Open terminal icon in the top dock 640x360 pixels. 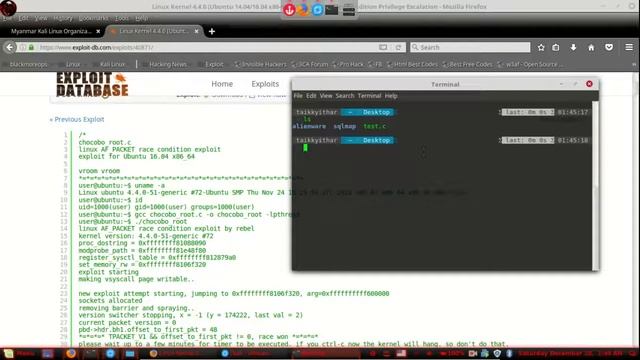tap(332, 9)
